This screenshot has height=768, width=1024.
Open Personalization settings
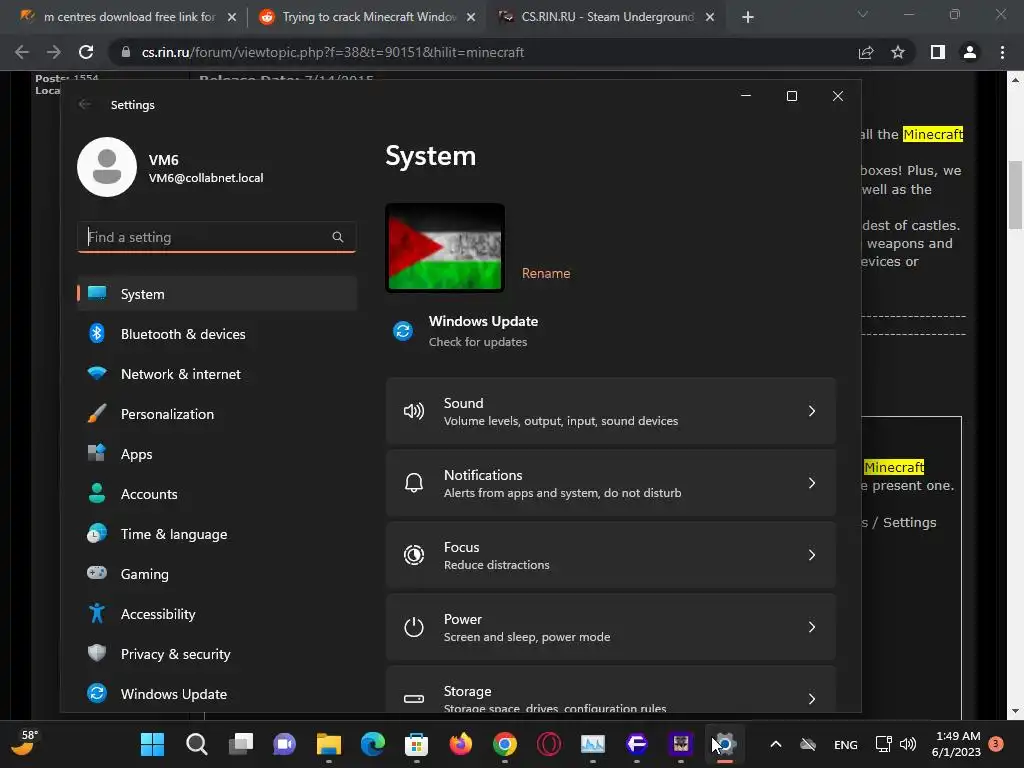[217, 414]
